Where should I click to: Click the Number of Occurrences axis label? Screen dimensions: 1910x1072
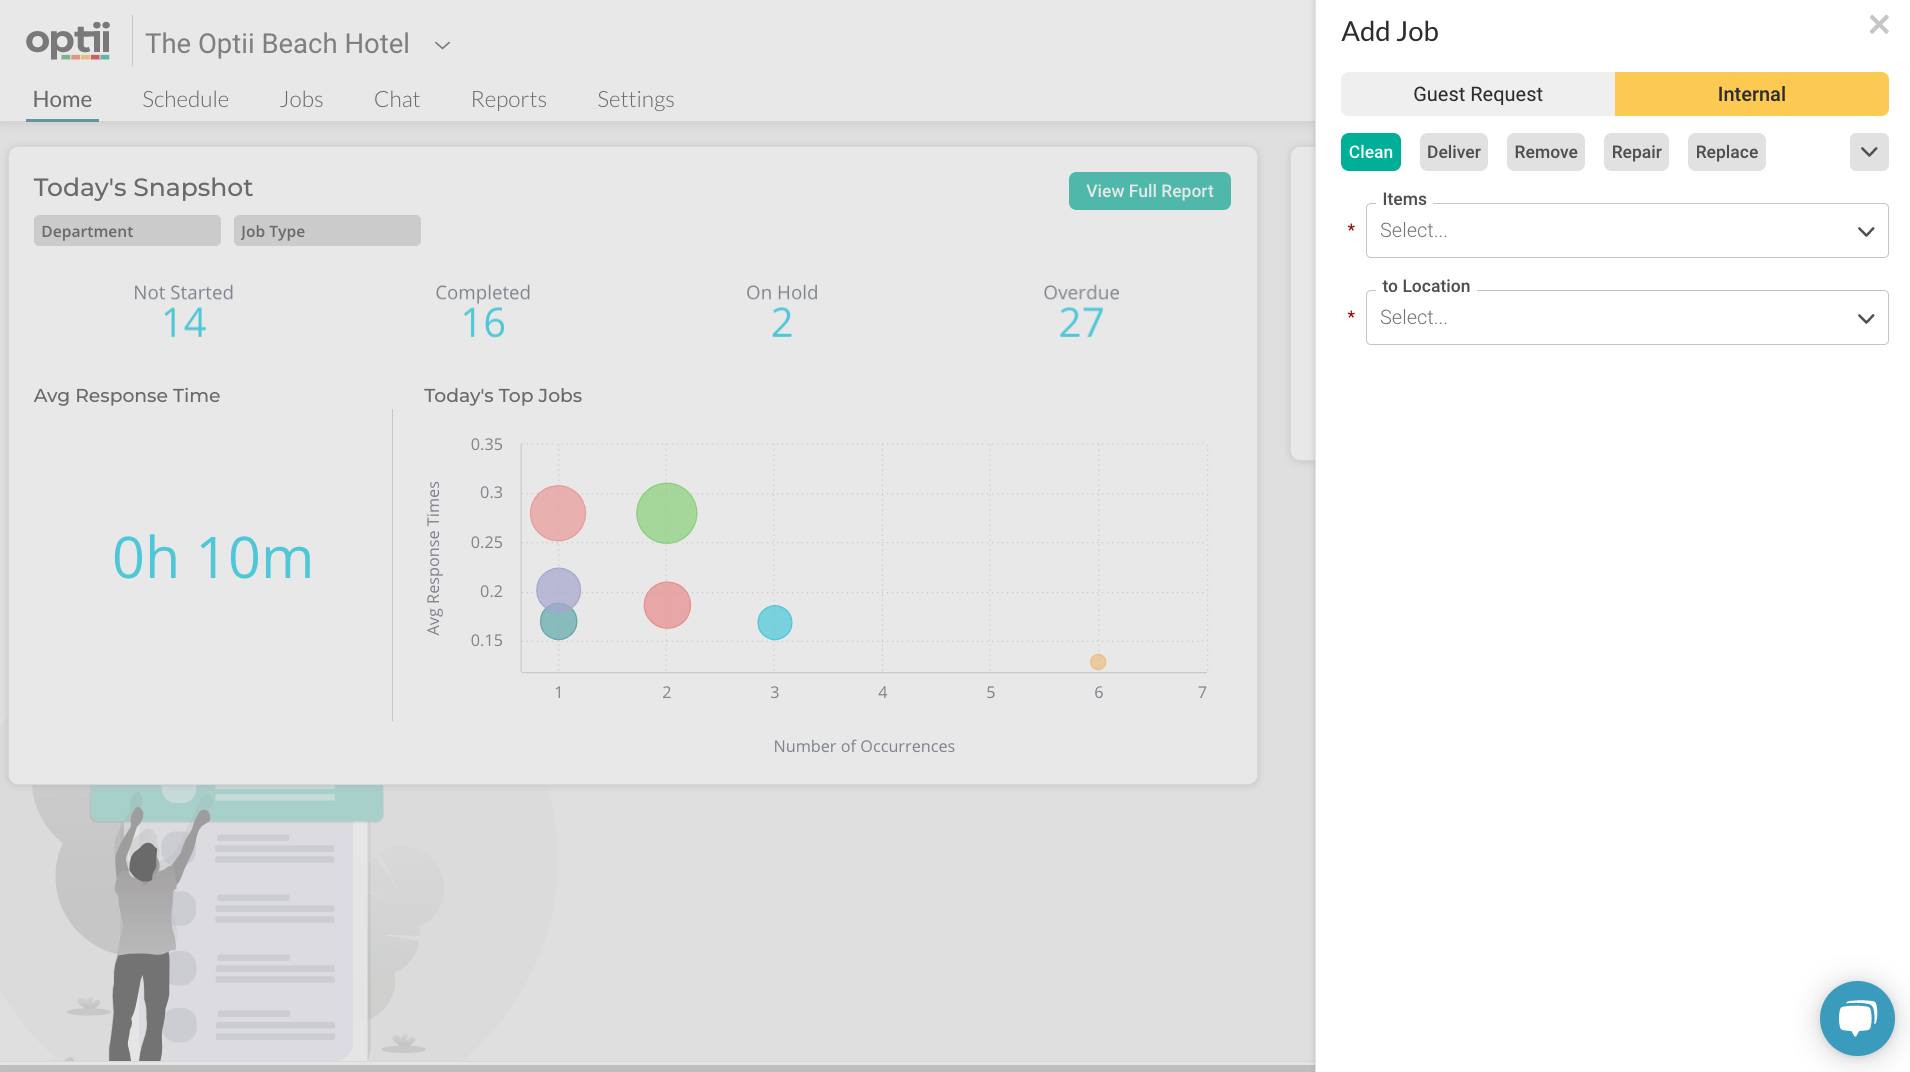[x=864, y=746]
